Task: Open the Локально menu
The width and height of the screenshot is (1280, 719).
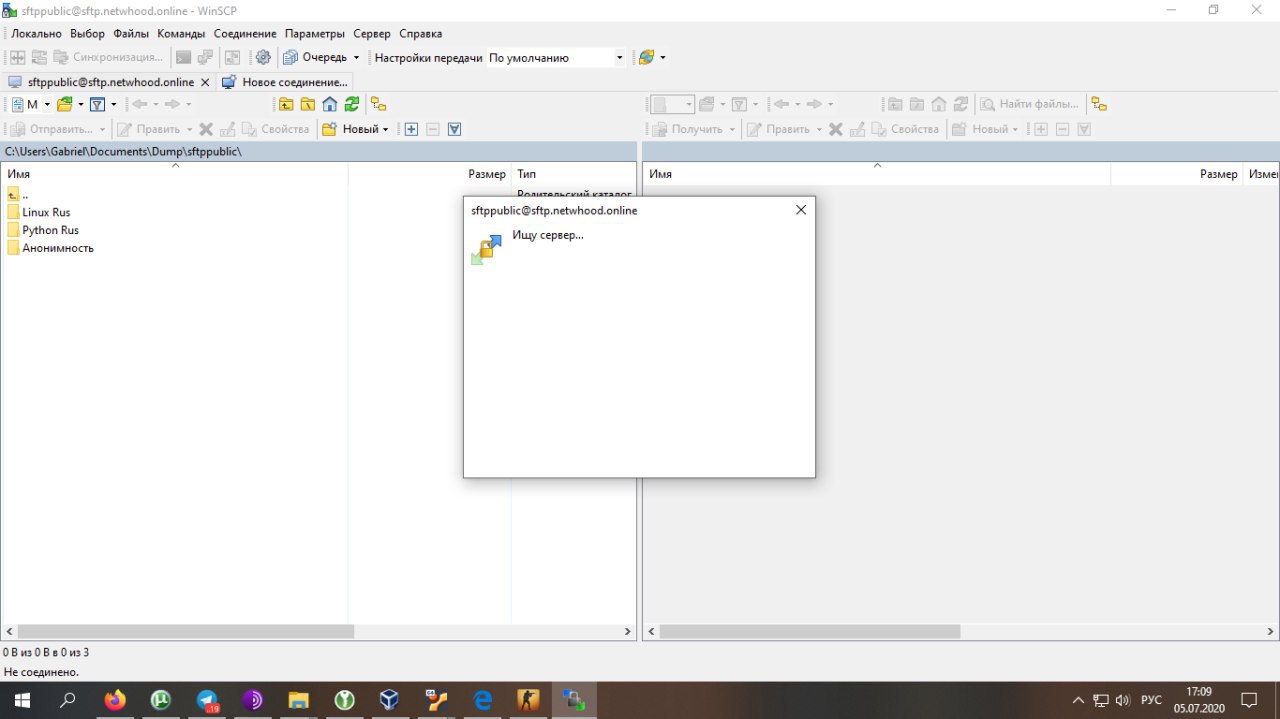Action: [36, 33]
